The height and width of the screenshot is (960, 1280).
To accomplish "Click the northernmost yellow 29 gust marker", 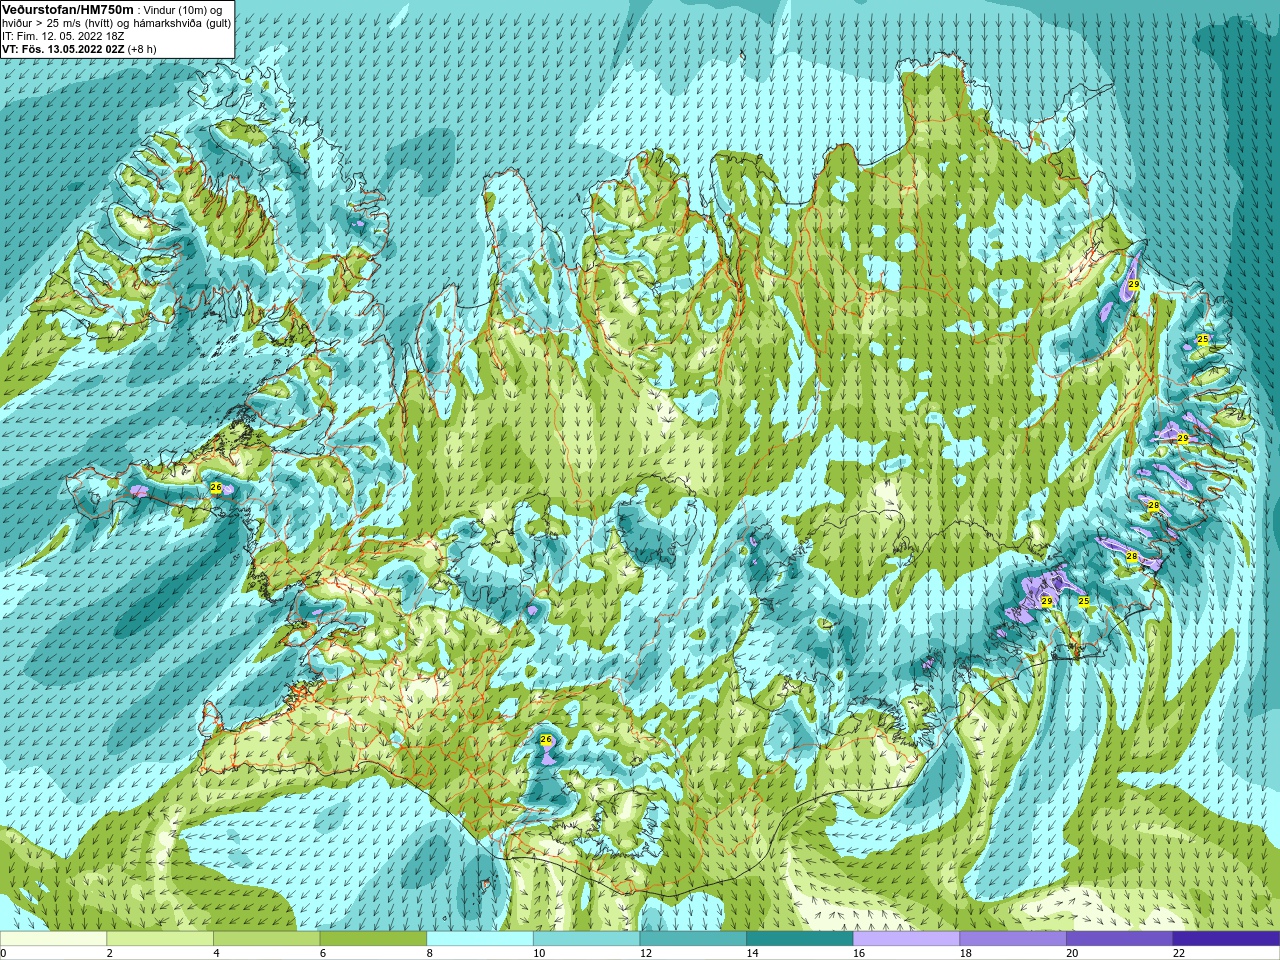I will (1134, 285).
